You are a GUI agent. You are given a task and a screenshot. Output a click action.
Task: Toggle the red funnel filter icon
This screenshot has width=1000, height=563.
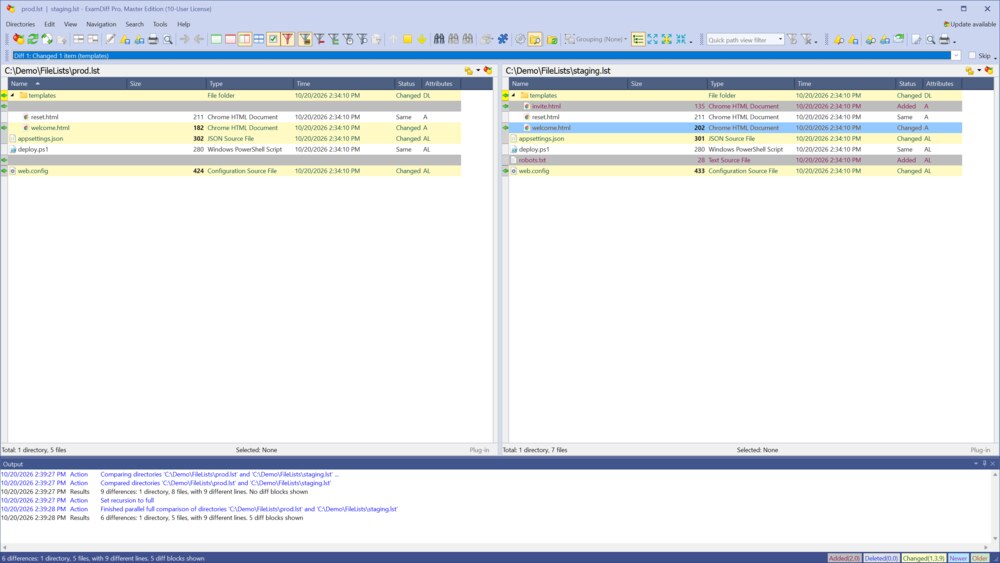(287, 40)
